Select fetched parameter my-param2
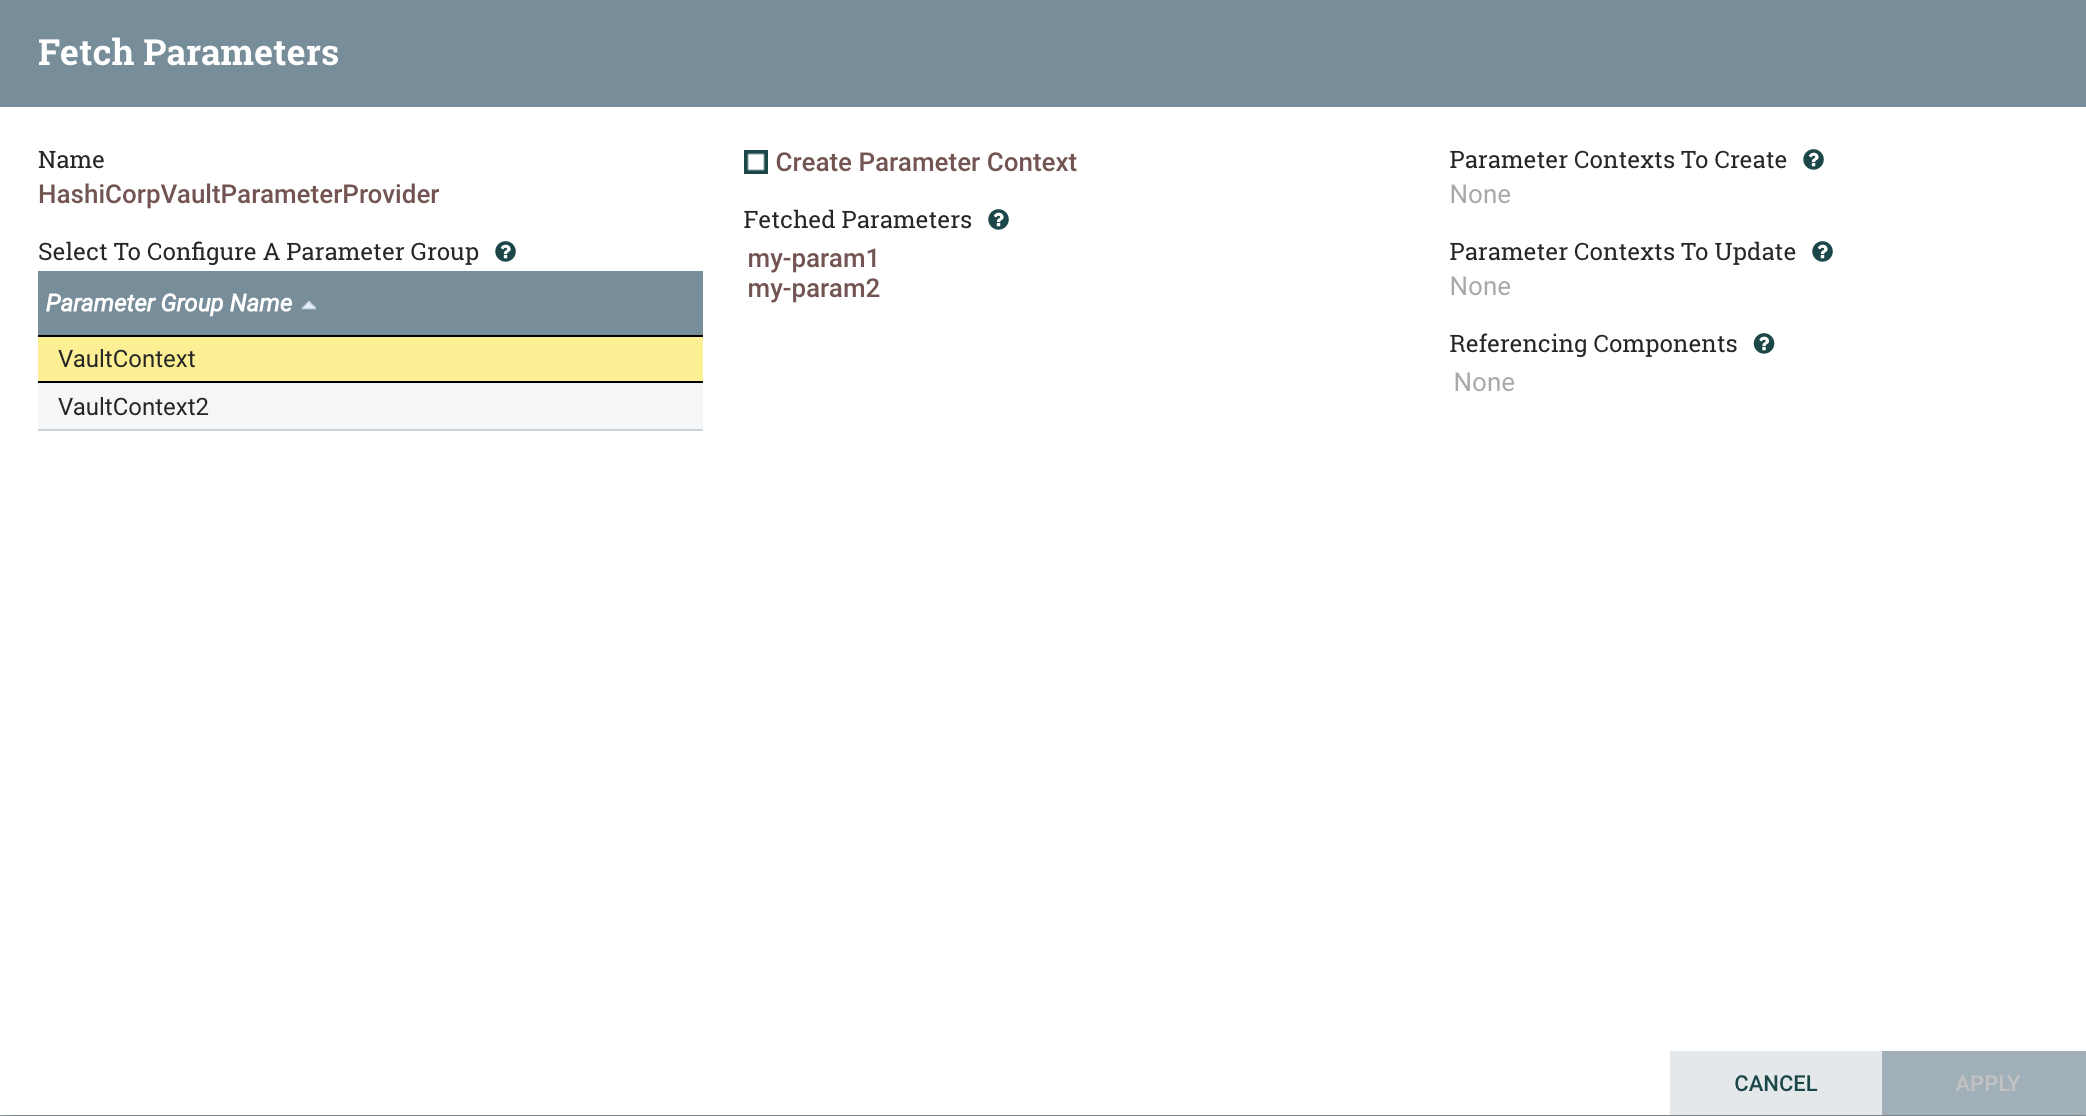2086x1116 pixels. [814, 289]
